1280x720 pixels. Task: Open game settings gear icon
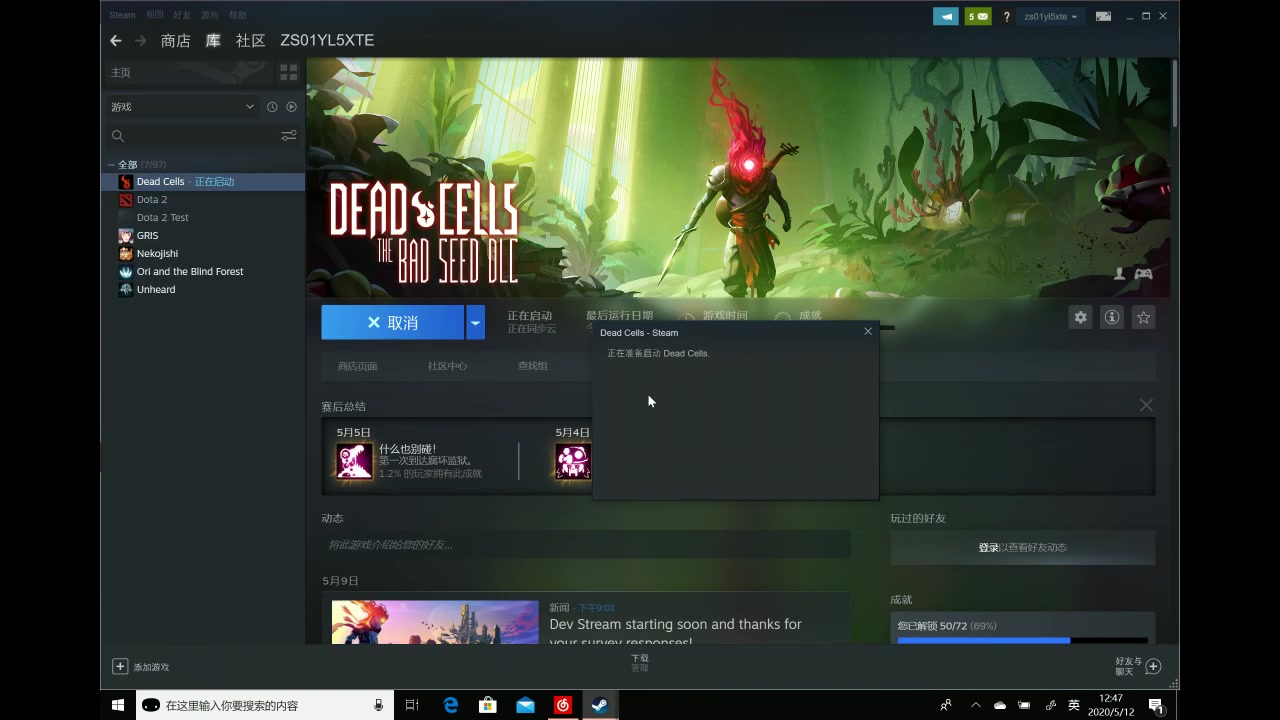point(1080,317)
